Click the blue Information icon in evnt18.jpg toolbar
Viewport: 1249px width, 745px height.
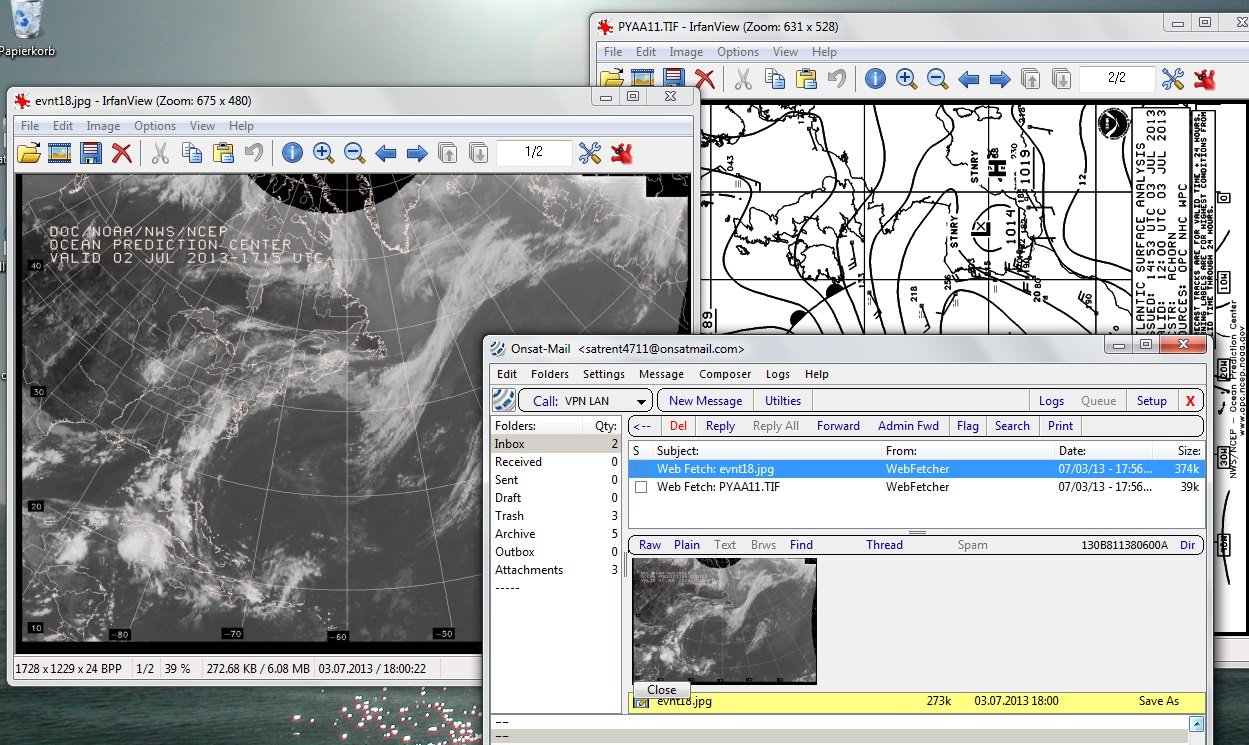[292, 153]
